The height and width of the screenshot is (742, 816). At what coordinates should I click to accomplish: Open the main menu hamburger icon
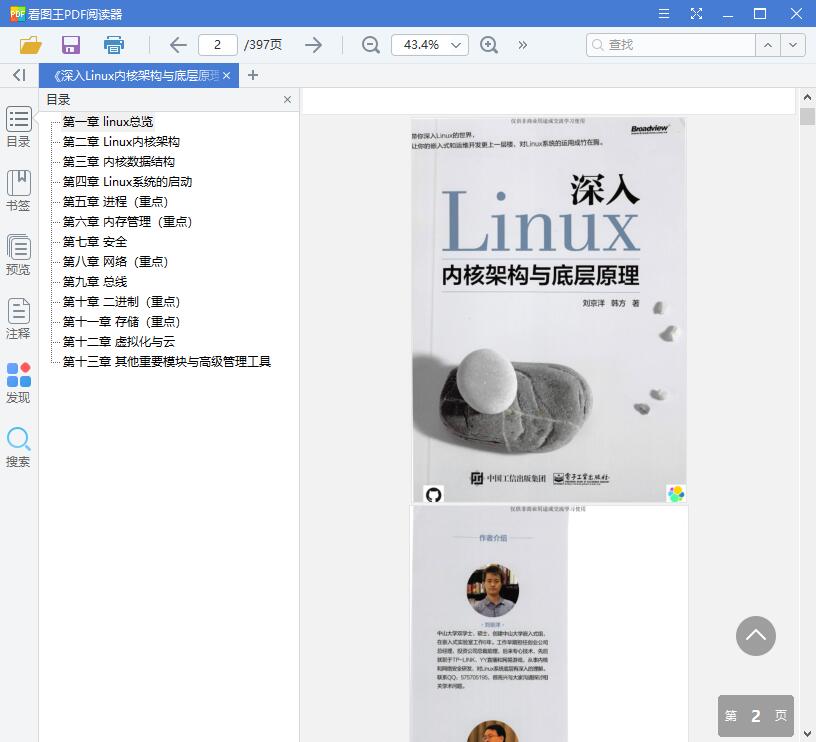tap(664, 14)
